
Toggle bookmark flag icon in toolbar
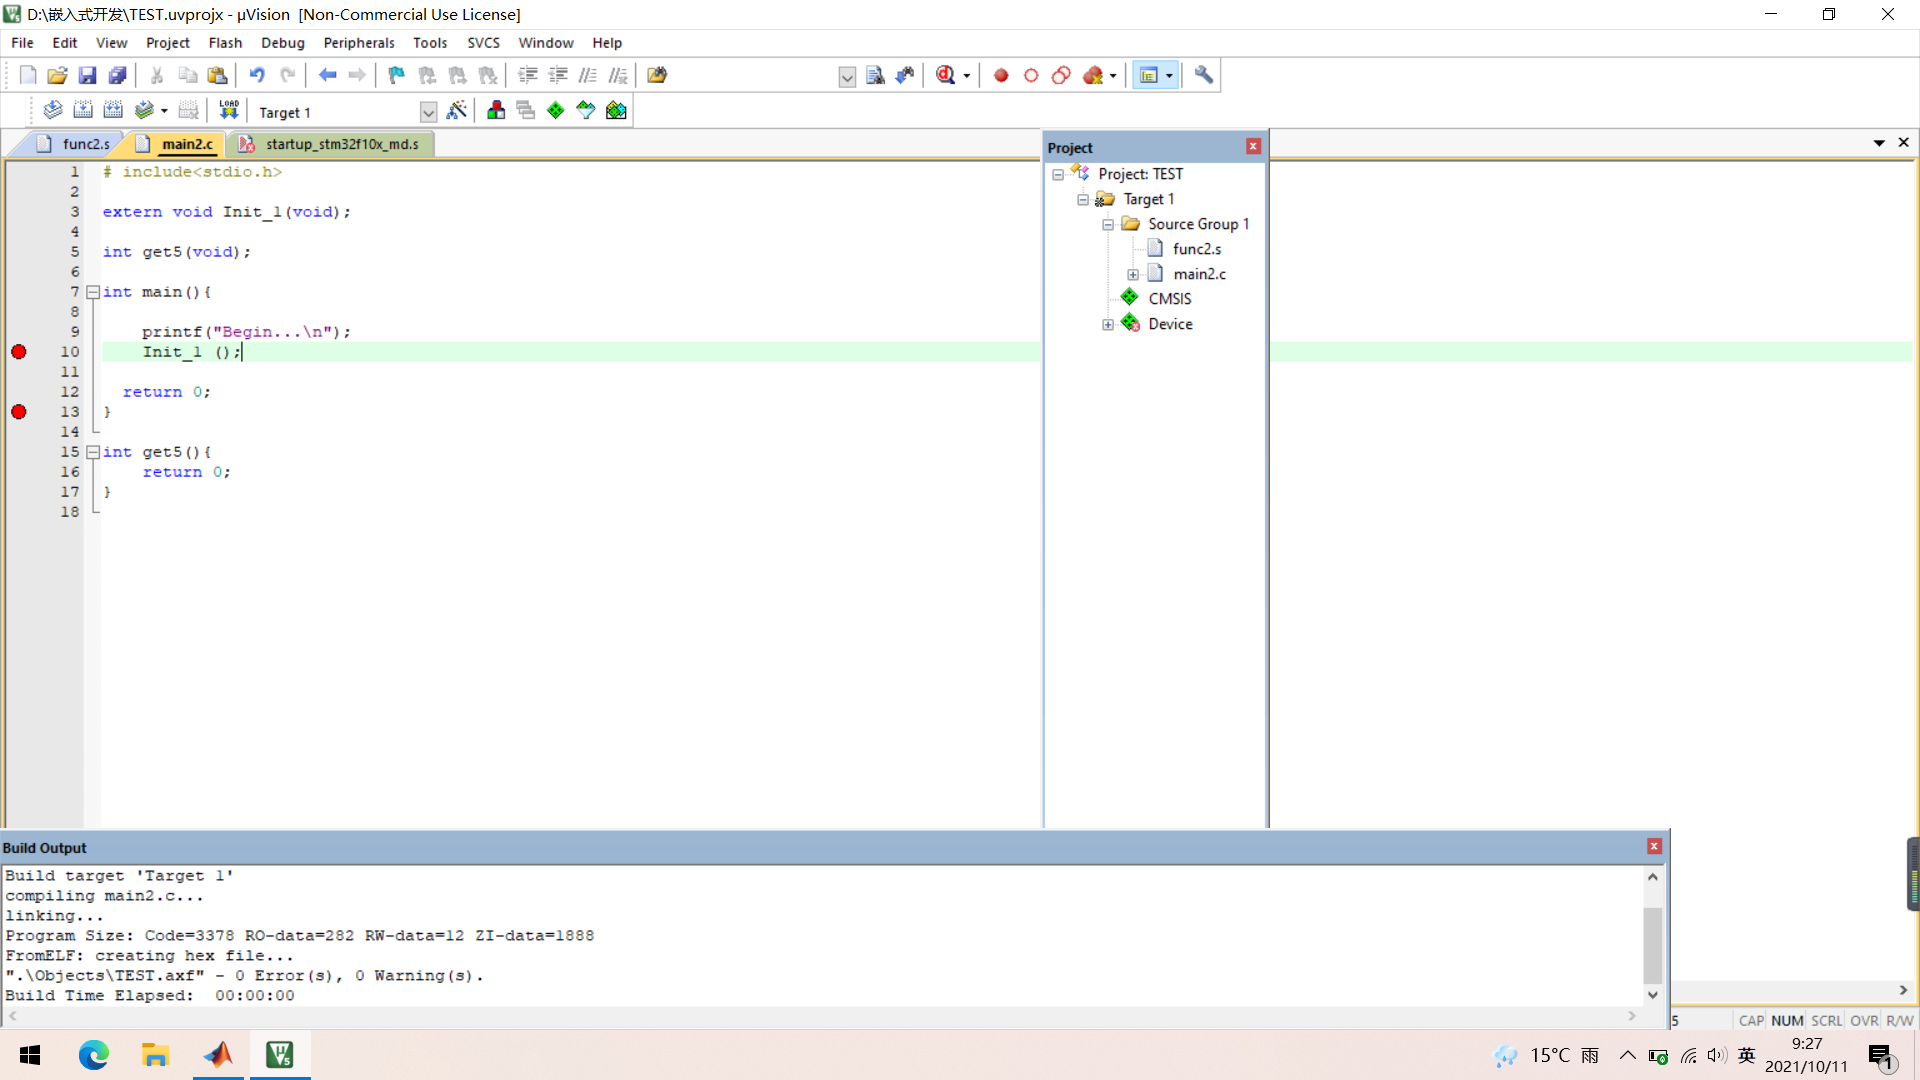397,75
